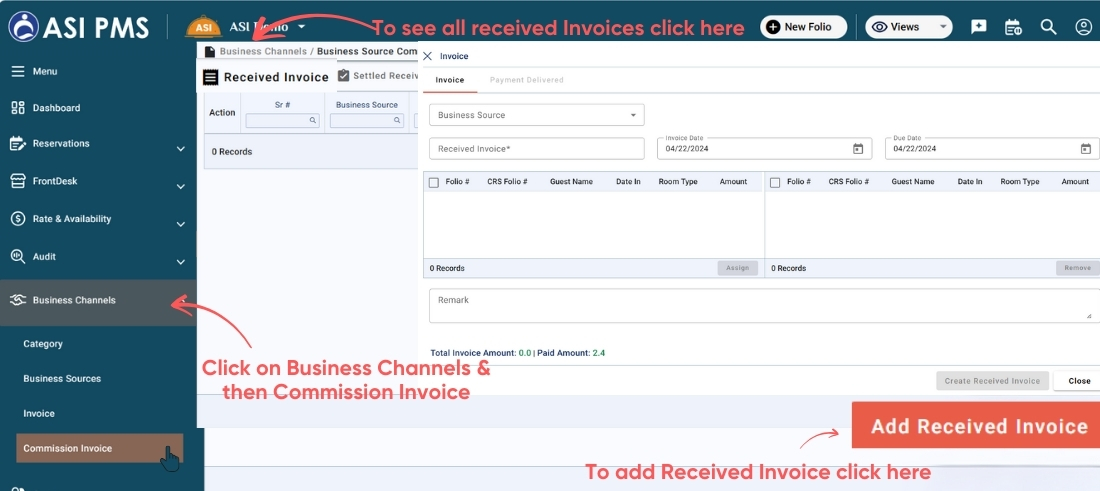
Task: Expand the Reservations sidebar section
Action: point(181,149)
